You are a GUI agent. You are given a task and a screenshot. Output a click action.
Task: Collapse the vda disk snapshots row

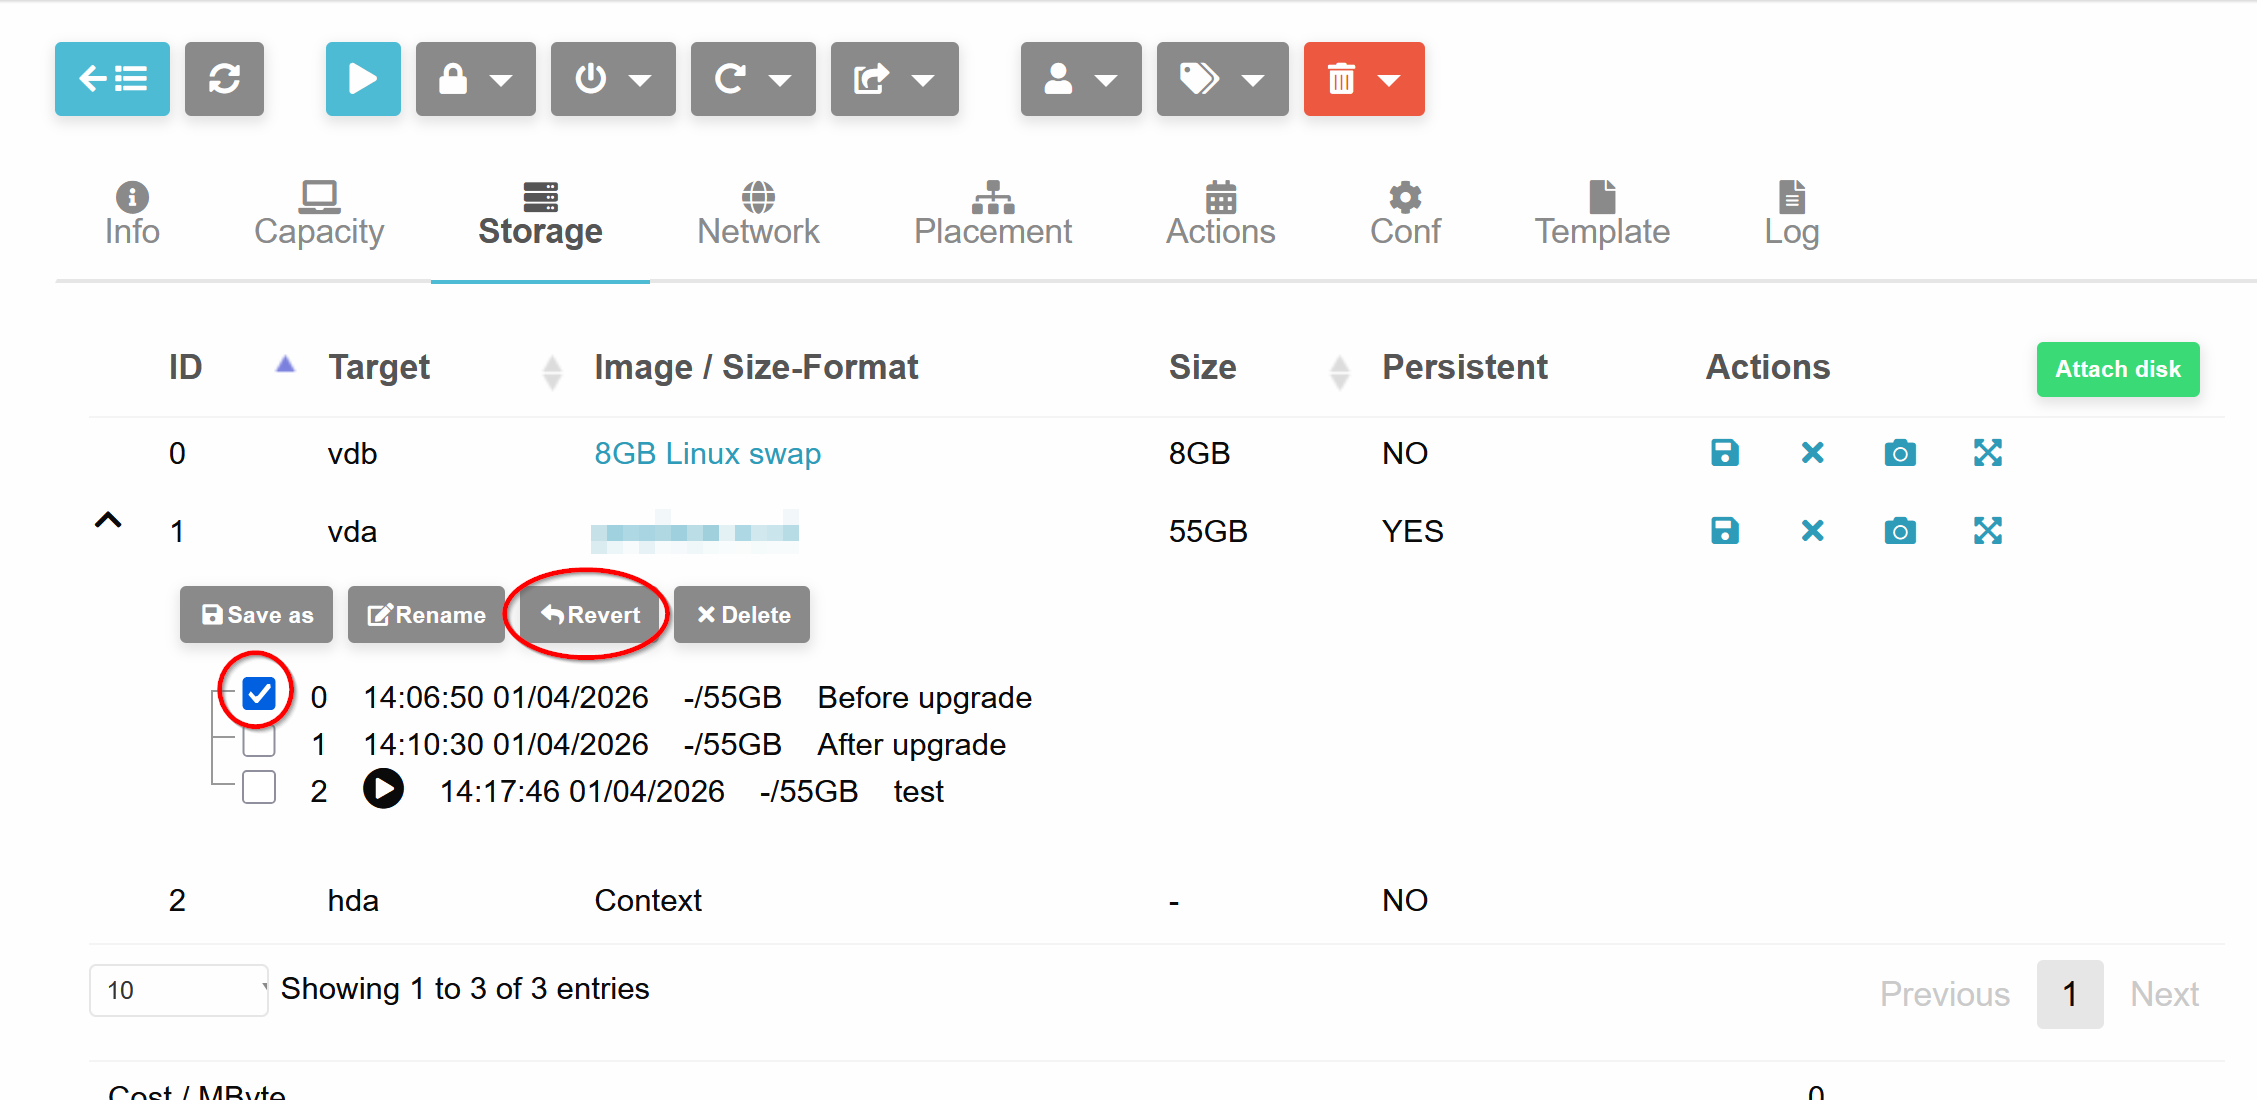coord(108,521)
